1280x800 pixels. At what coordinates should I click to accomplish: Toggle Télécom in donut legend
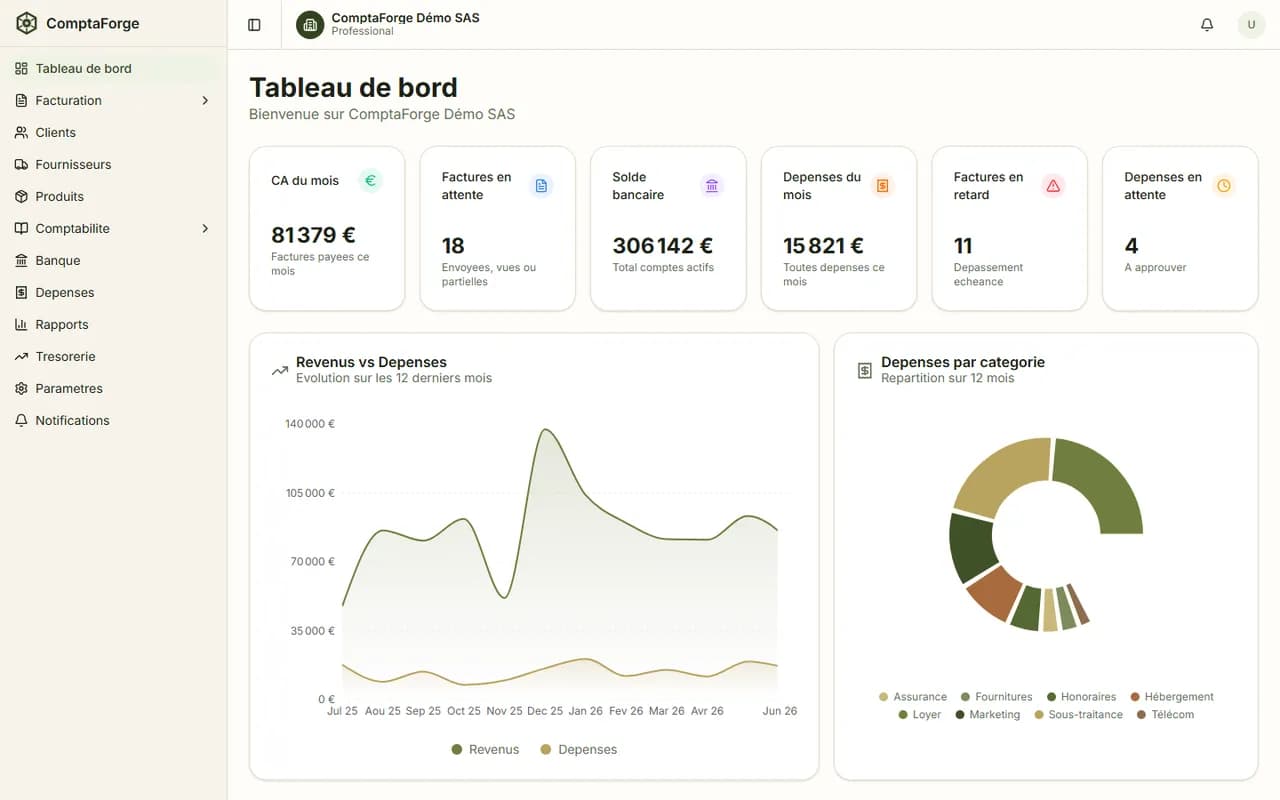coord(1166,715)
